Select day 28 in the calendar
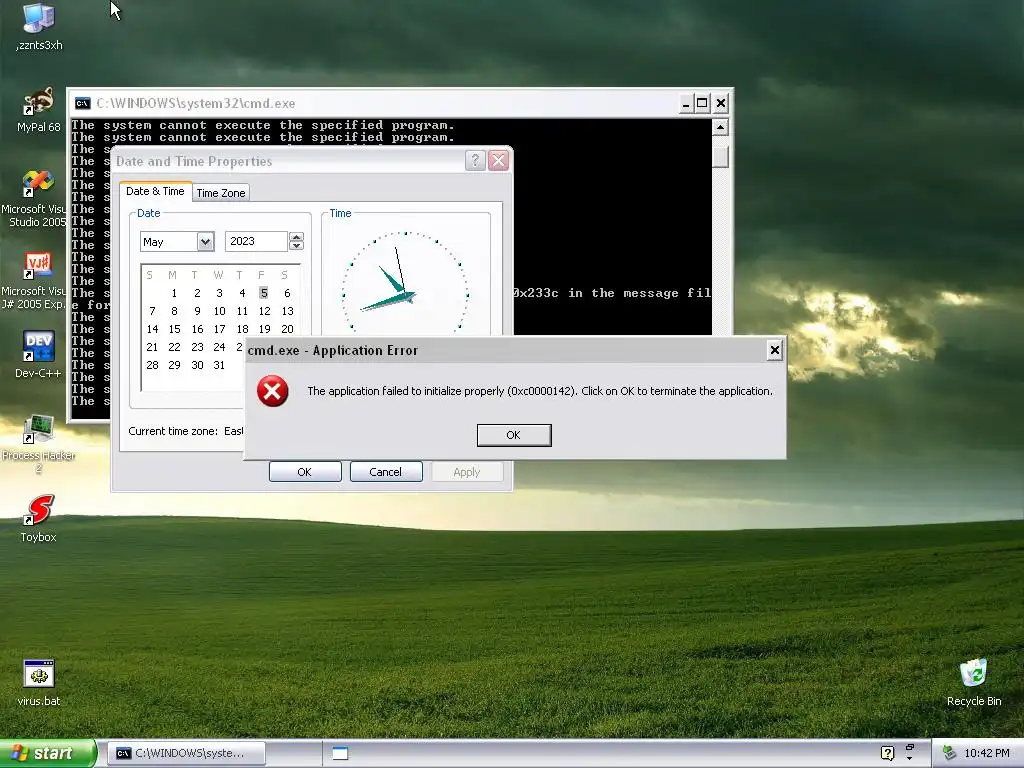 [152, 365]
